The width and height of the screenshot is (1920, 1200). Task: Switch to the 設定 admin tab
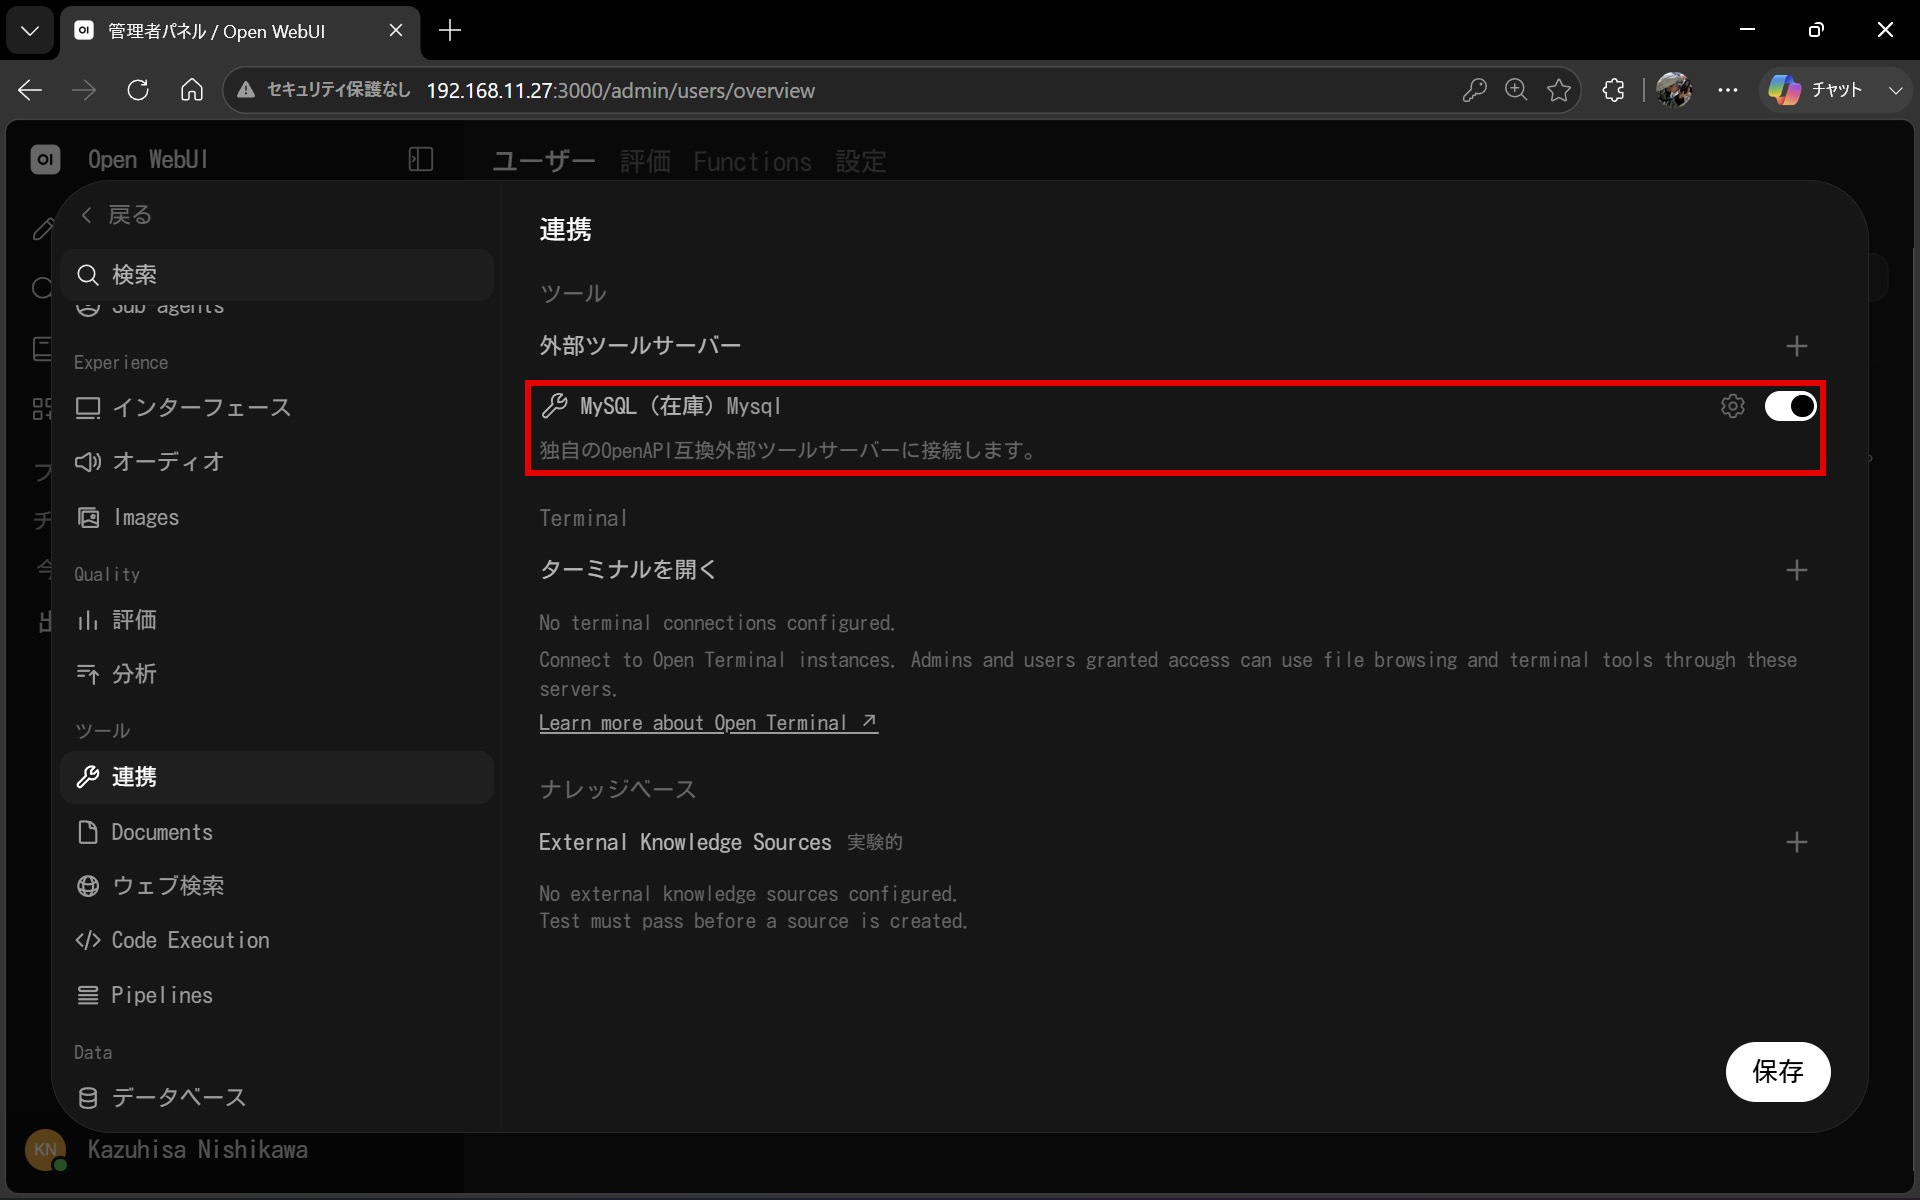861,161
